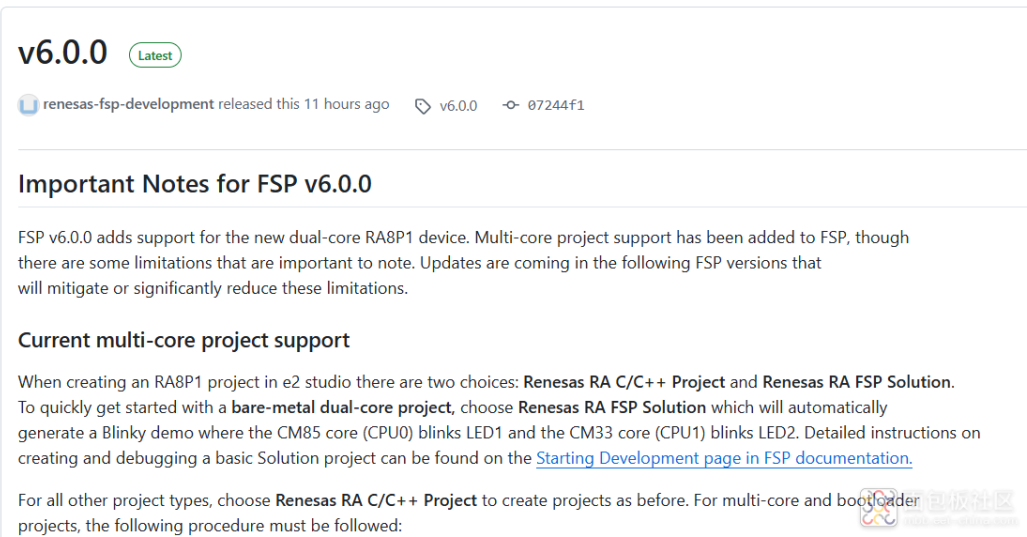Open the renesas-fsp-development author profile link
Image resolution: width=1027 pixels, height=537 pixels.
(128, 104)
